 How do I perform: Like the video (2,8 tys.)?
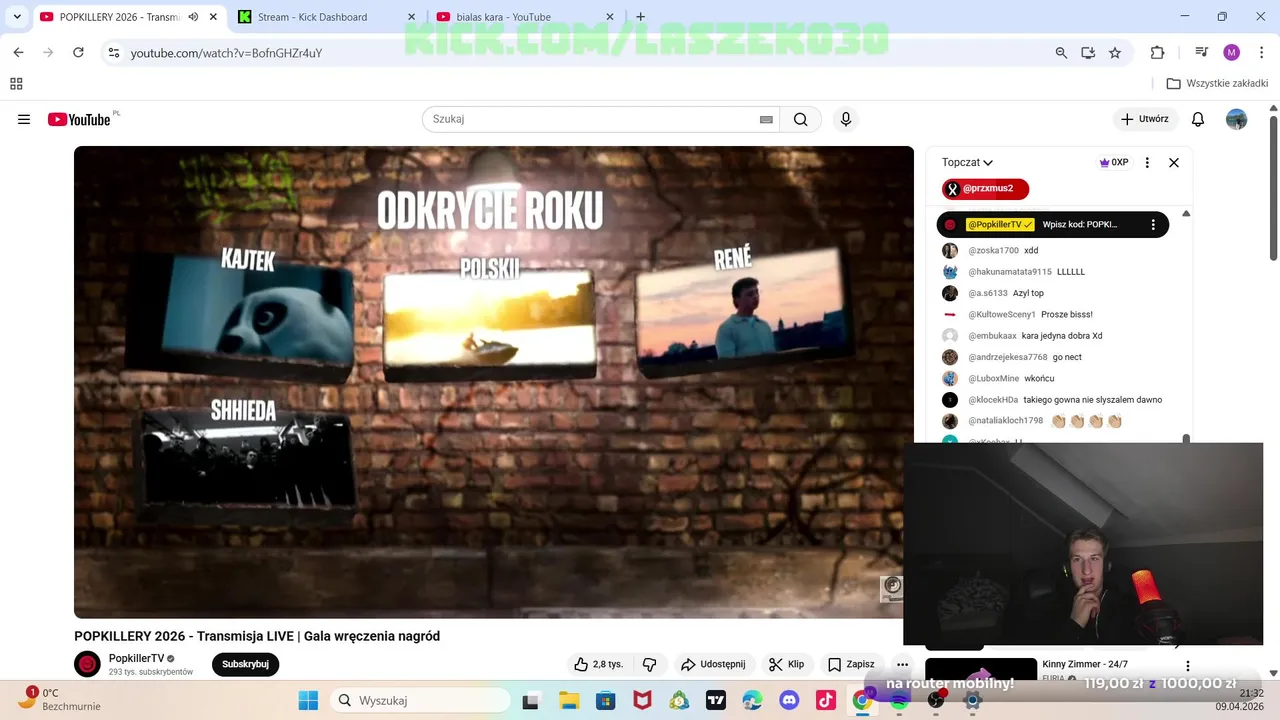click(599, 664)
